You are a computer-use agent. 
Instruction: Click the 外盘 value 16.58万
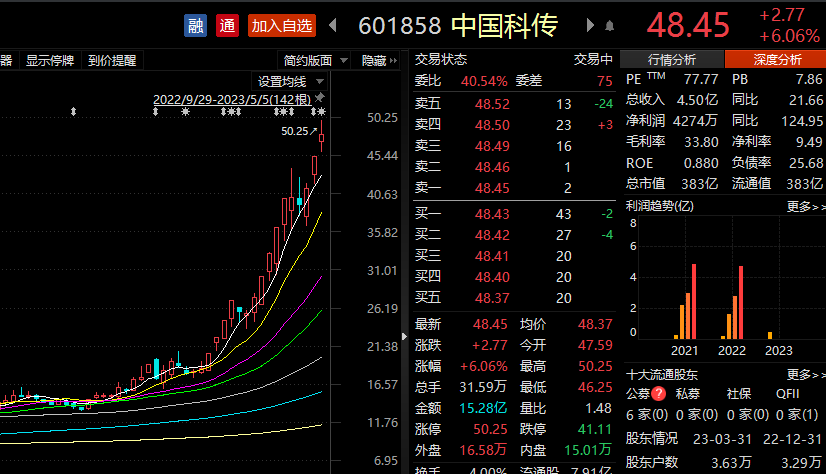pyautogui.click(x=483, y=450)
